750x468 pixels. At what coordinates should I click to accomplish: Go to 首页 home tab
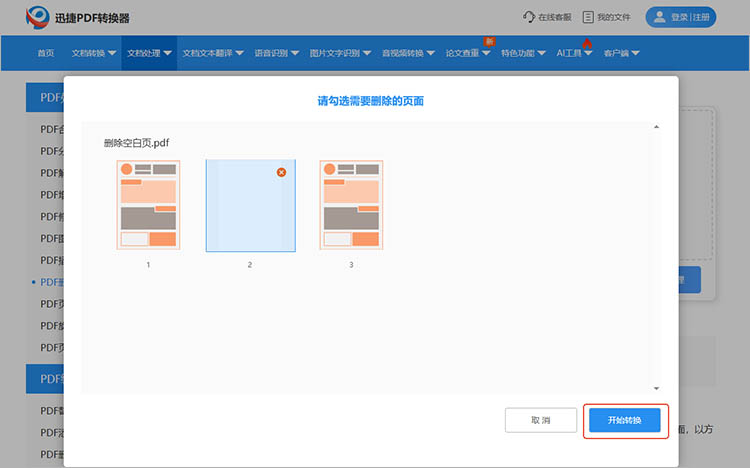pos(46,53)
